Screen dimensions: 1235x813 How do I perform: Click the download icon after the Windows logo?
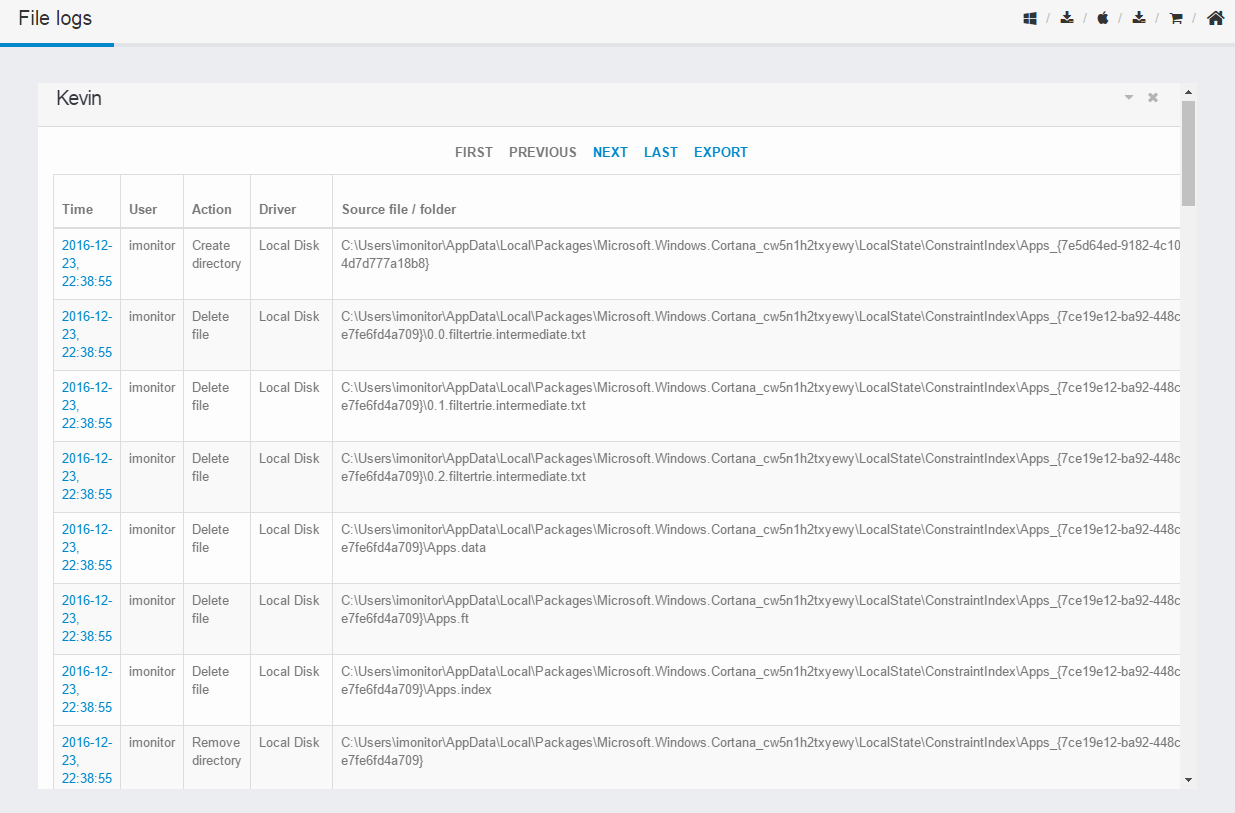1067,18
